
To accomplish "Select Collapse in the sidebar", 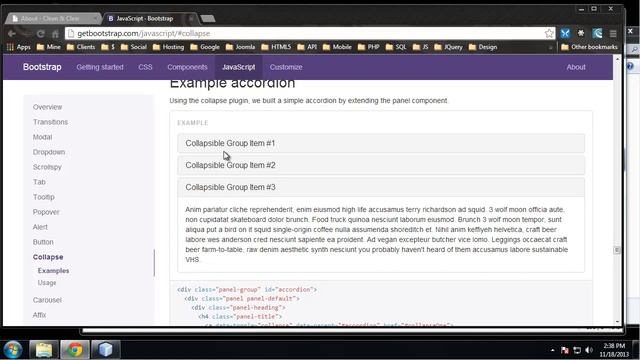I will click(x=48, y=257).
